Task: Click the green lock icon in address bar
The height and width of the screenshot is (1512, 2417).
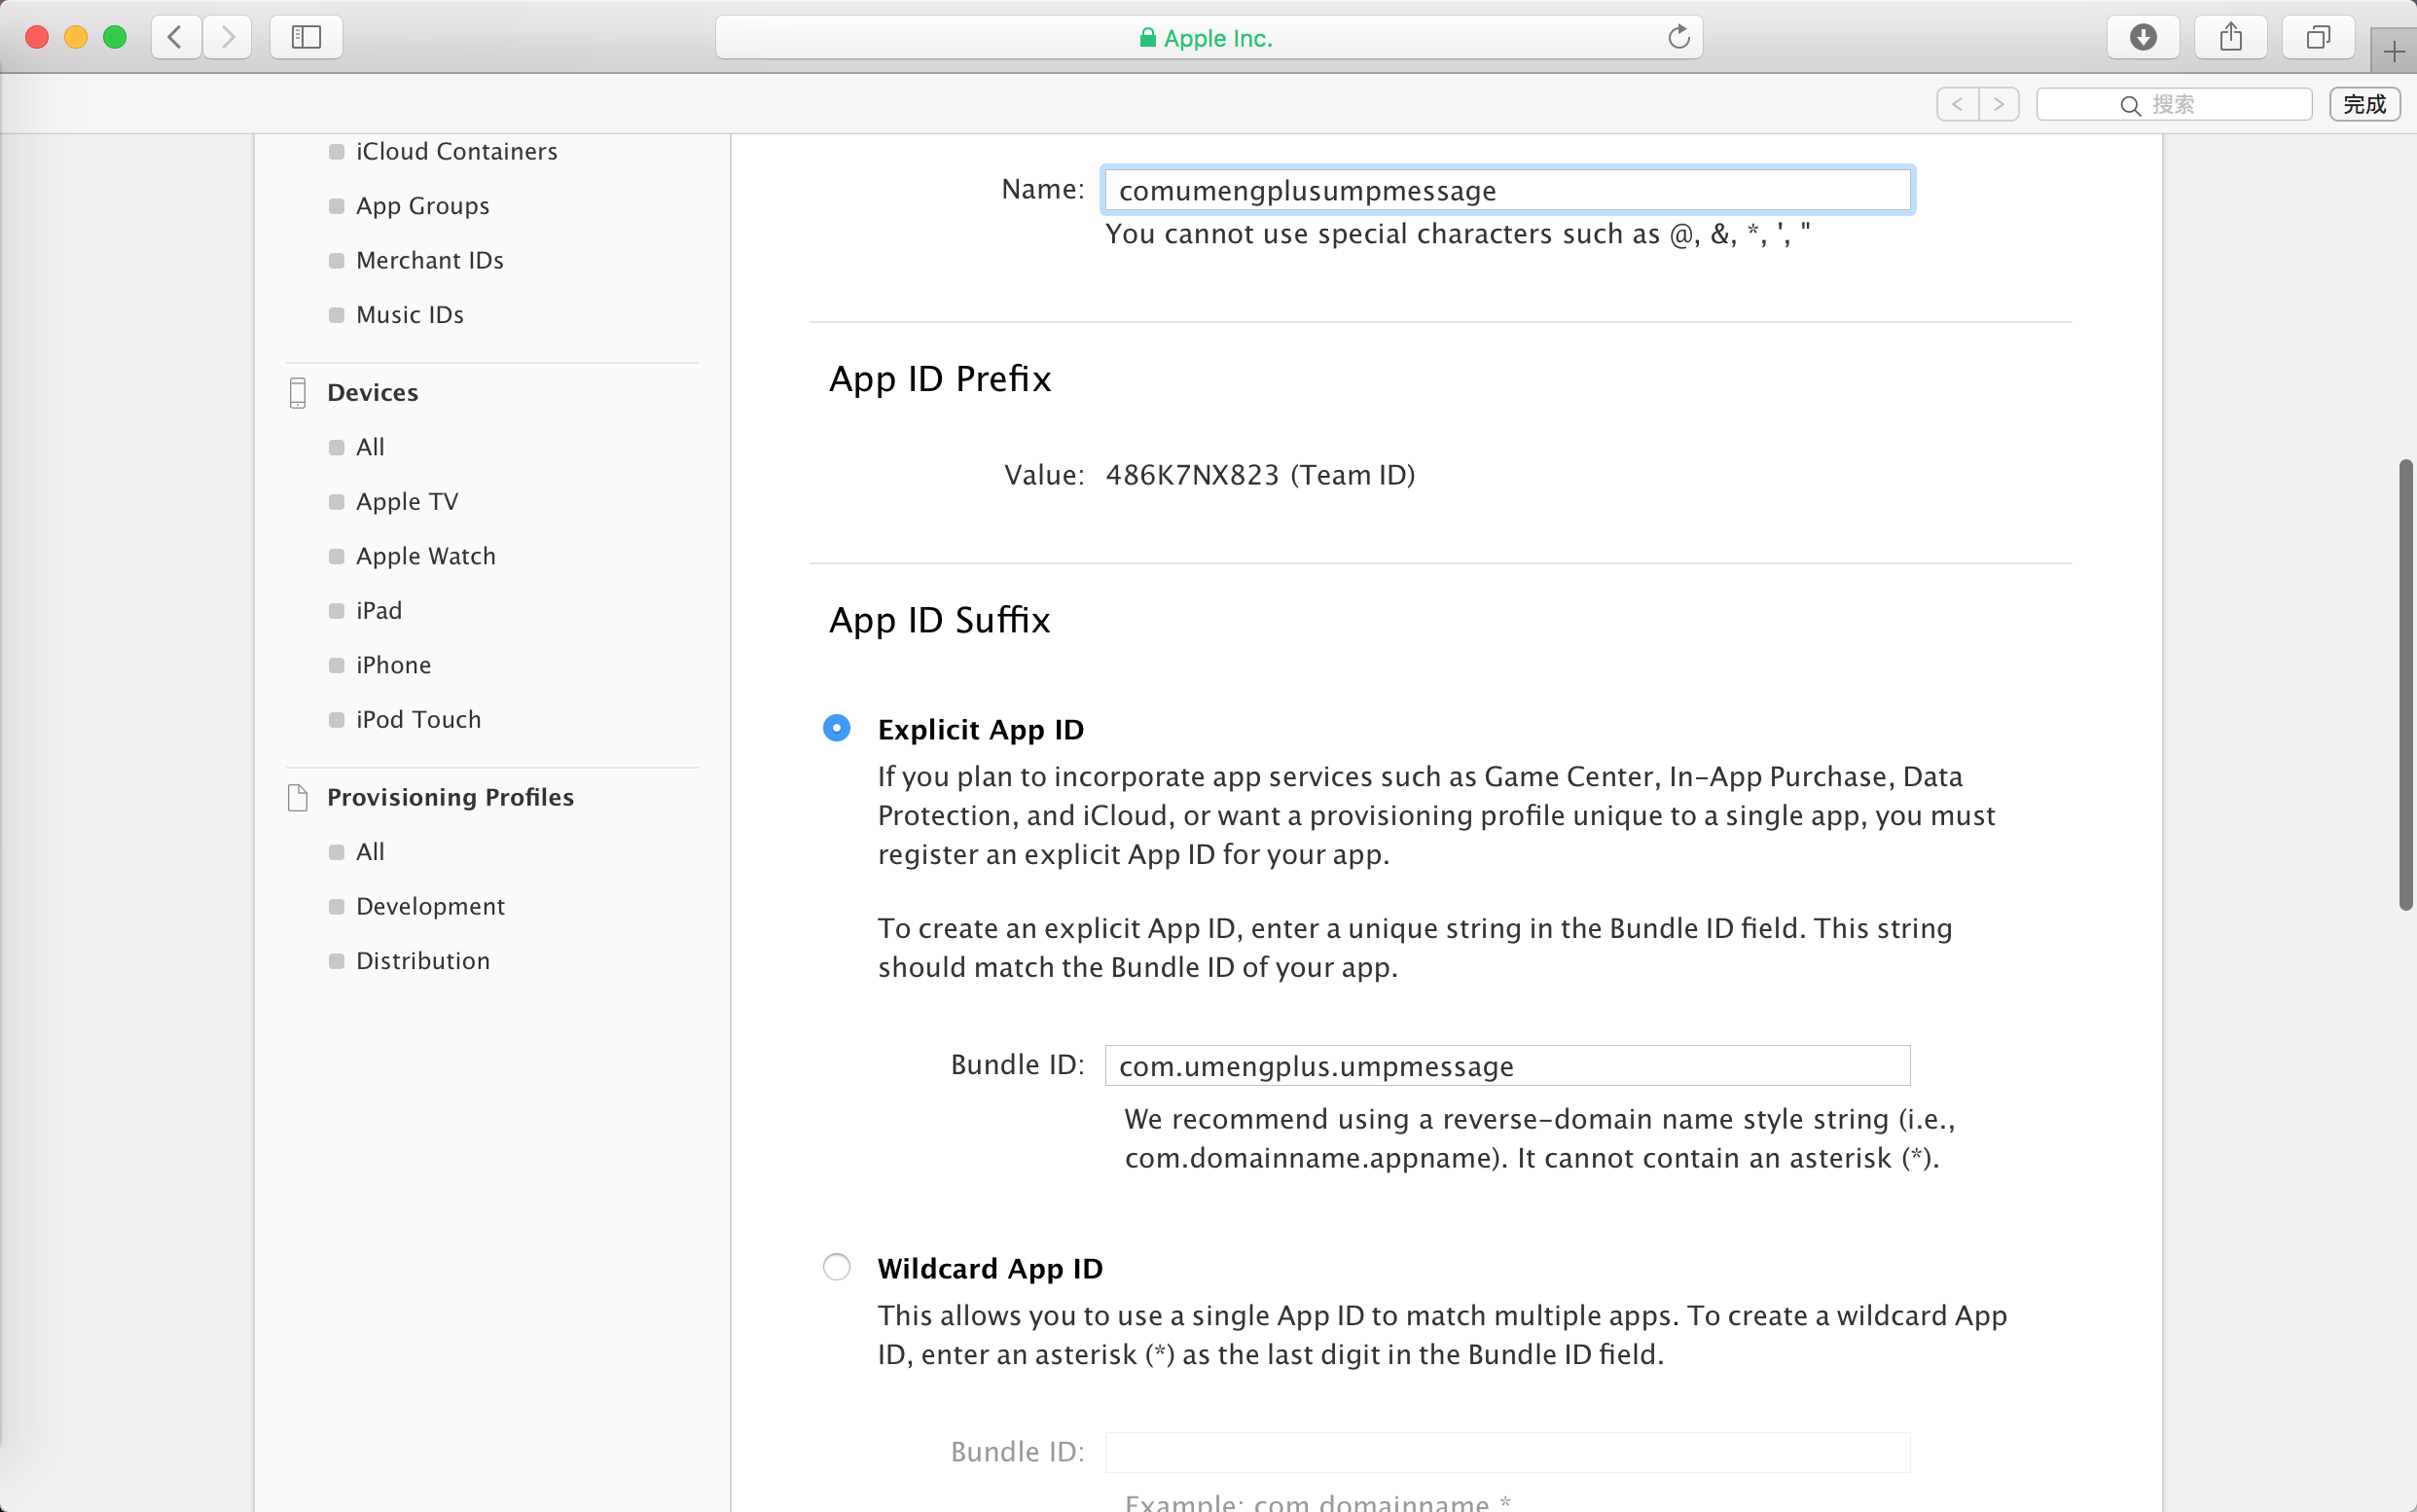Action: [x=1148, y=38]
